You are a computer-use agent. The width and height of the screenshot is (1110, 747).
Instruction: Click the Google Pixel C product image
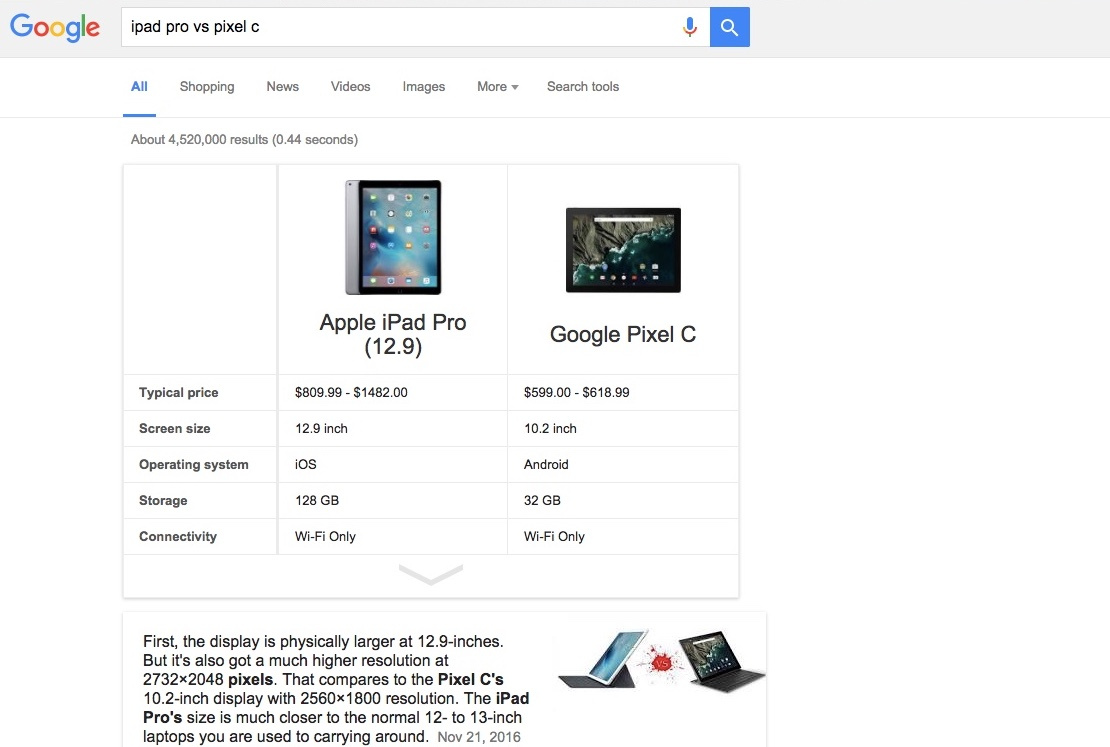623,250
